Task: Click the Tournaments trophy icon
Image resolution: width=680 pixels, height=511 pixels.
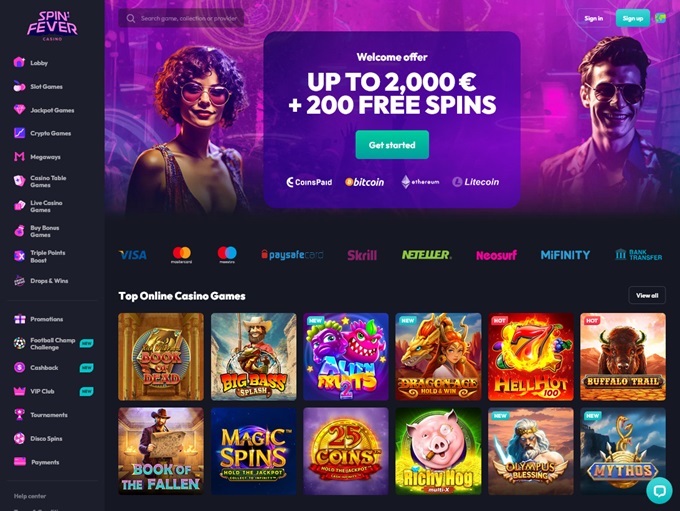Action: coord(20,415)
